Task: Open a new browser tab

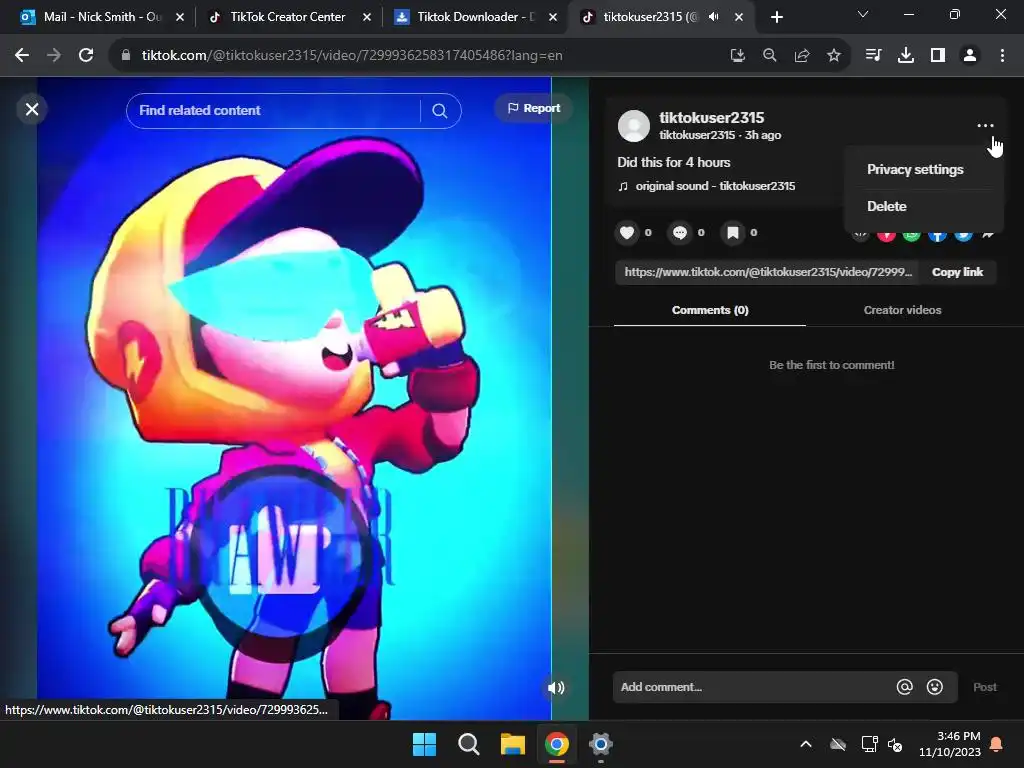Action: coord(776,17)
